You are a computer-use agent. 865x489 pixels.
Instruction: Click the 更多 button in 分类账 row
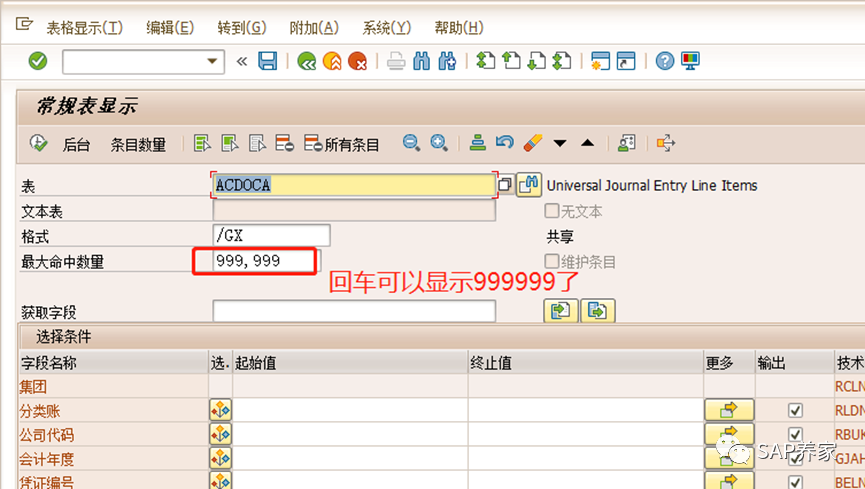pos(729,410)
